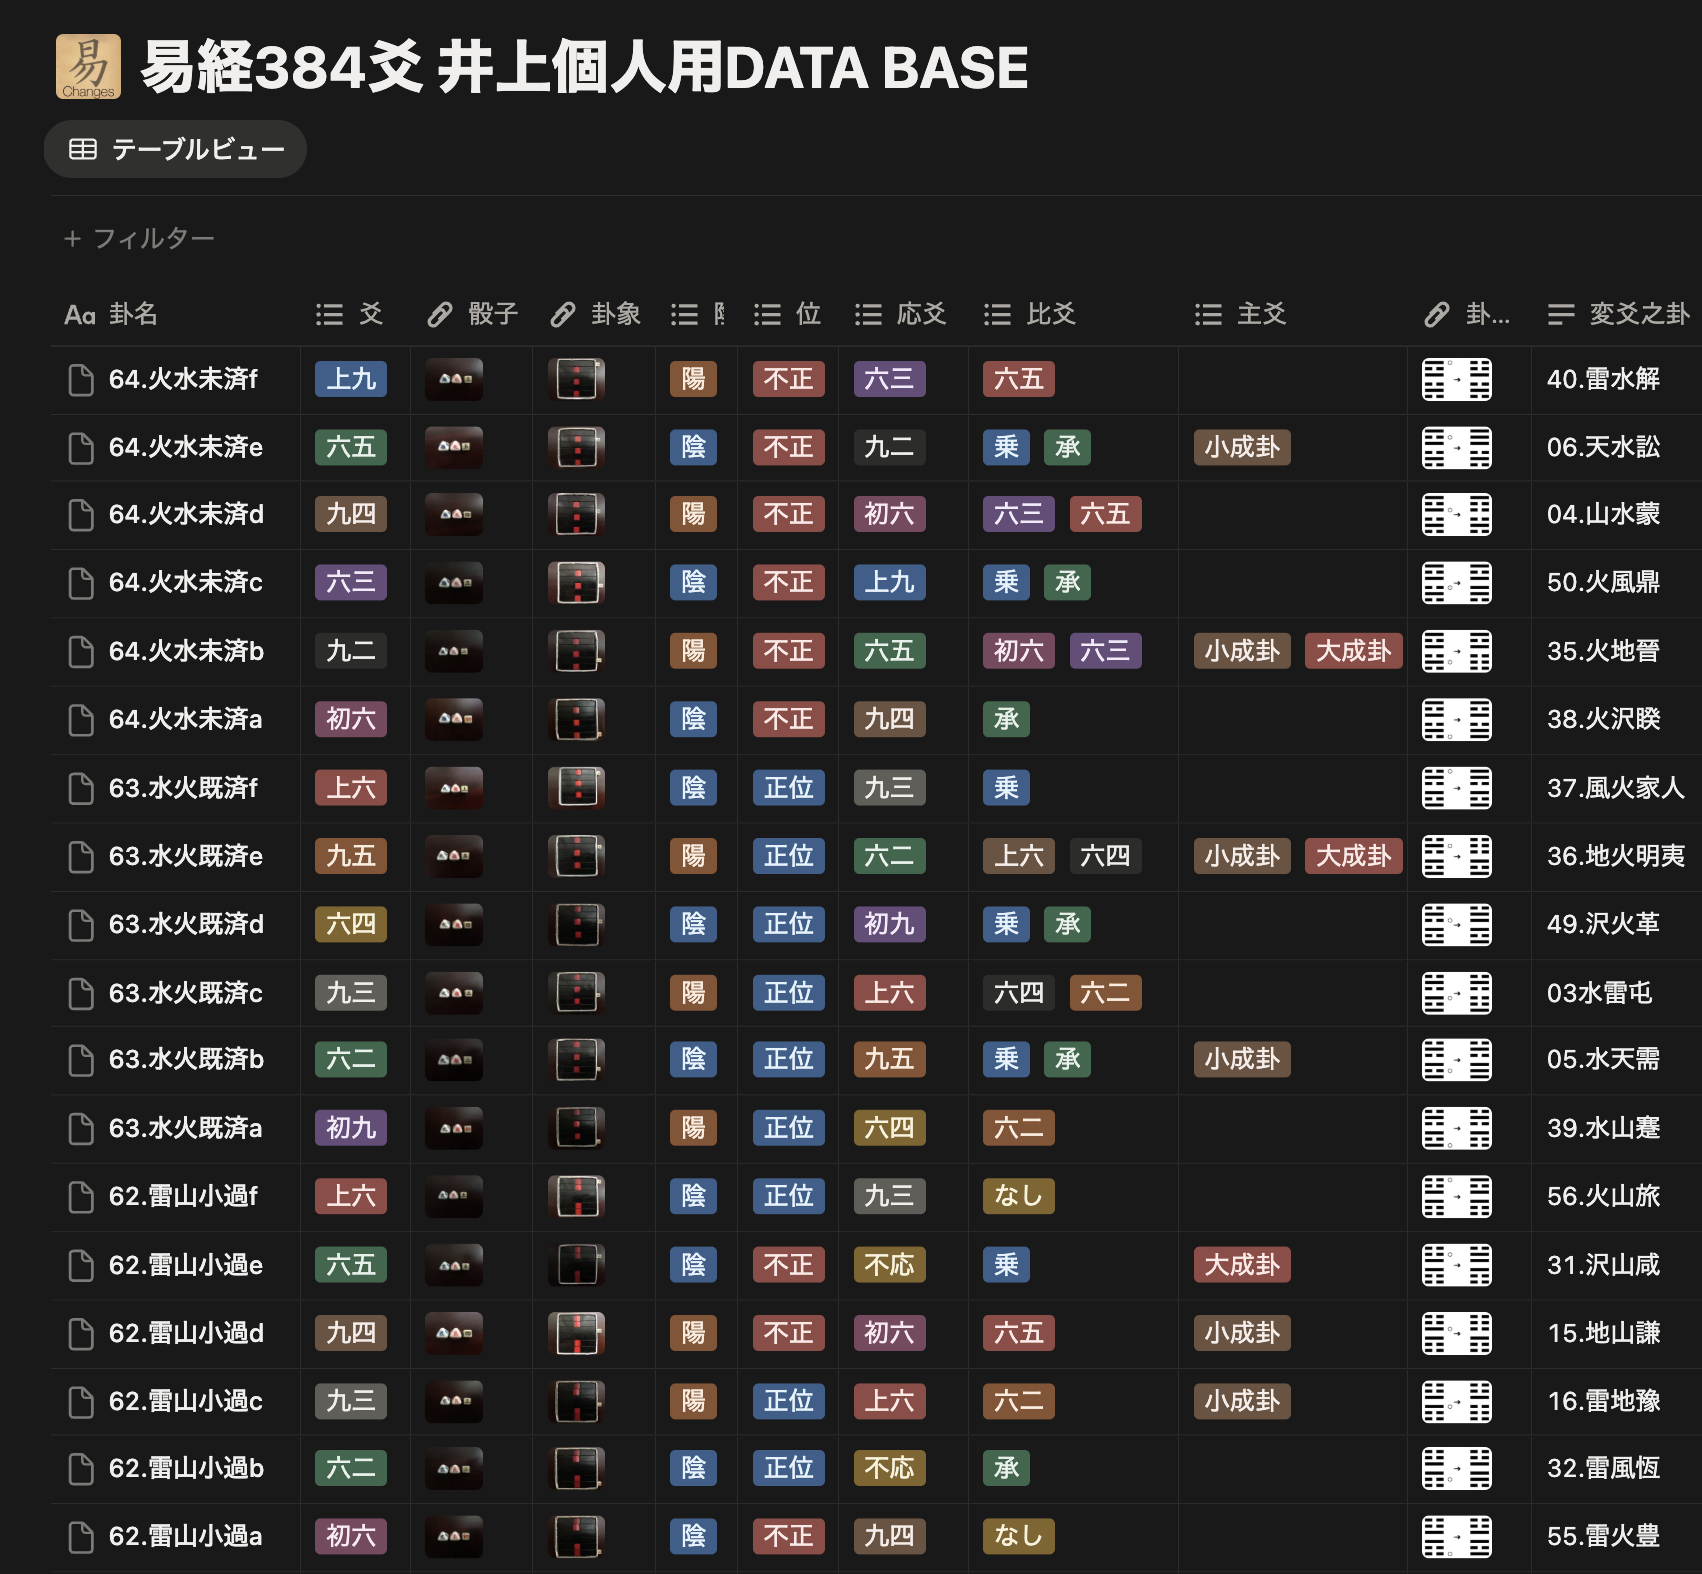The height and width of the screenshot is (1574, 1702).
Task: Click the 大成卦 tag in 62.雷山小過e row
Action: coord(1242,1265)
